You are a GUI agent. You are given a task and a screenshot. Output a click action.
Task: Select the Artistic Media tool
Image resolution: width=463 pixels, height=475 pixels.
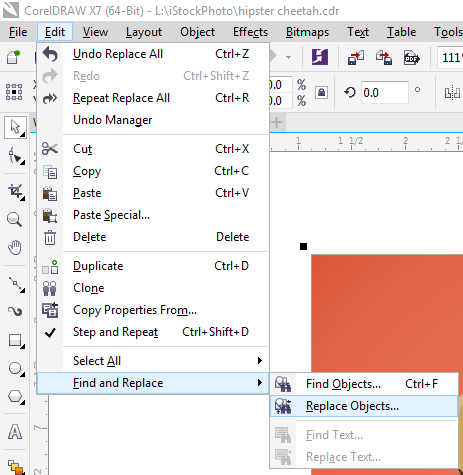click(15, 311)
